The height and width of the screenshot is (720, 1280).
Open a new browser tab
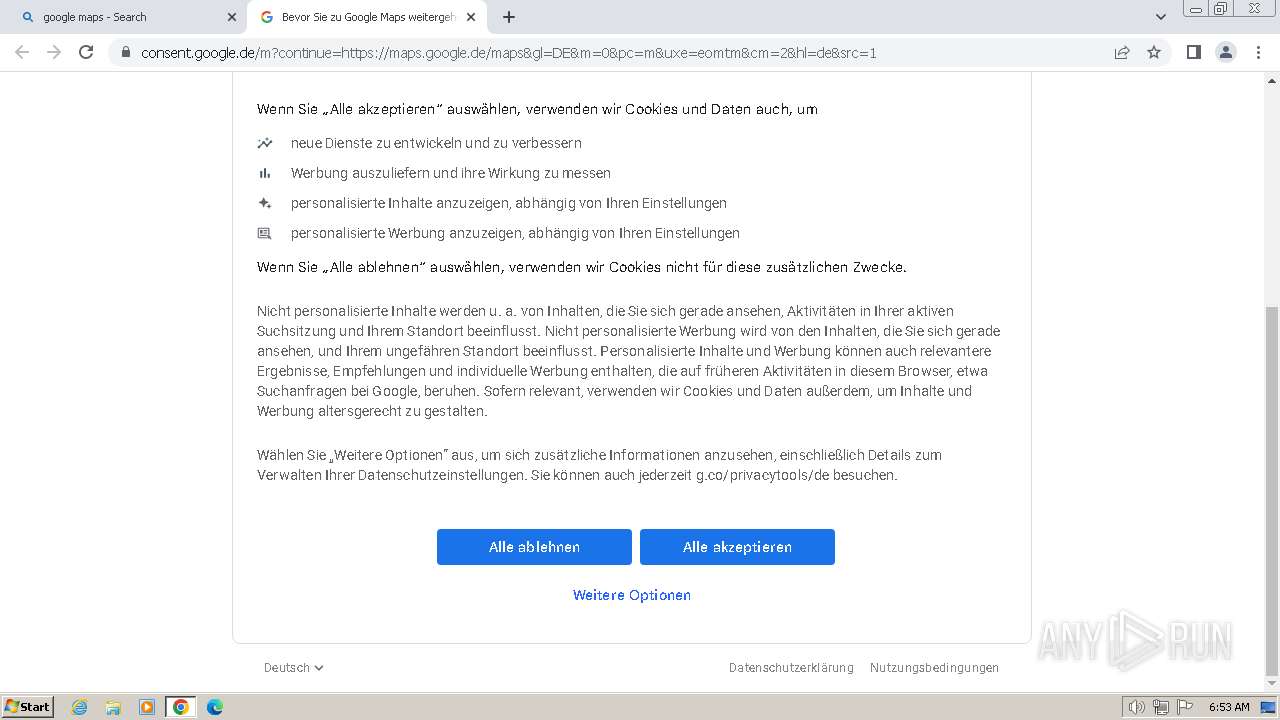point(509,17)
